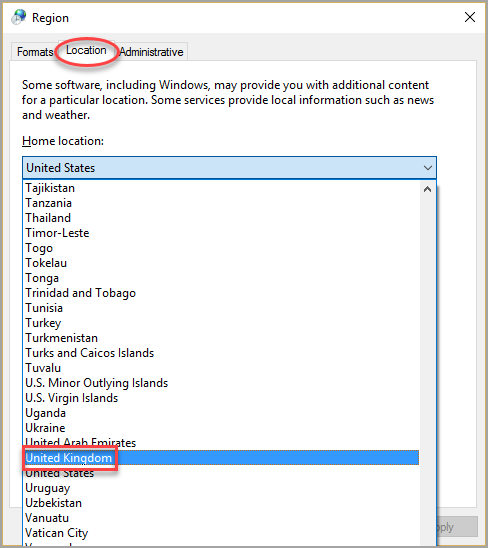488x548 pixels.
Task: Click the Region globe icon in title bar
Action: pyautogui.click(x=19, y=17)
